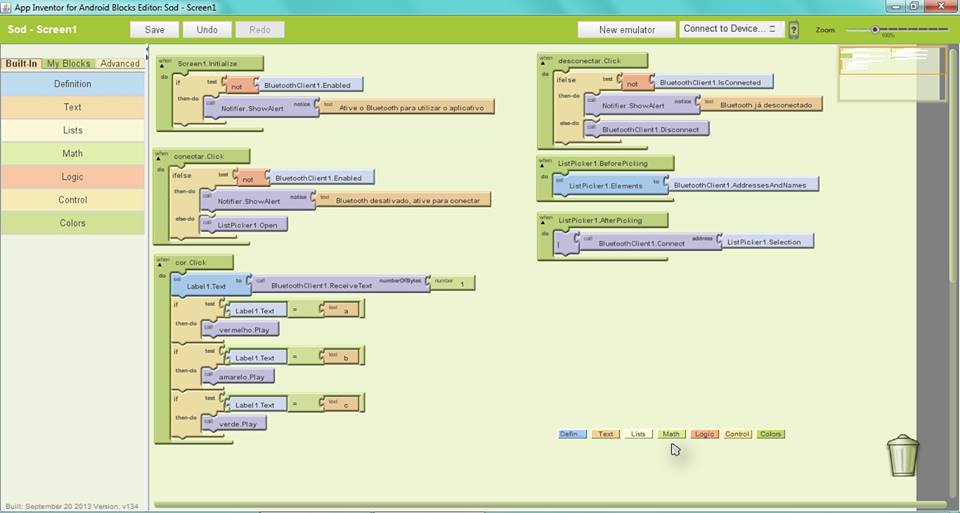
Task: Click the Java icon in title bar
Action: point(7,6)
